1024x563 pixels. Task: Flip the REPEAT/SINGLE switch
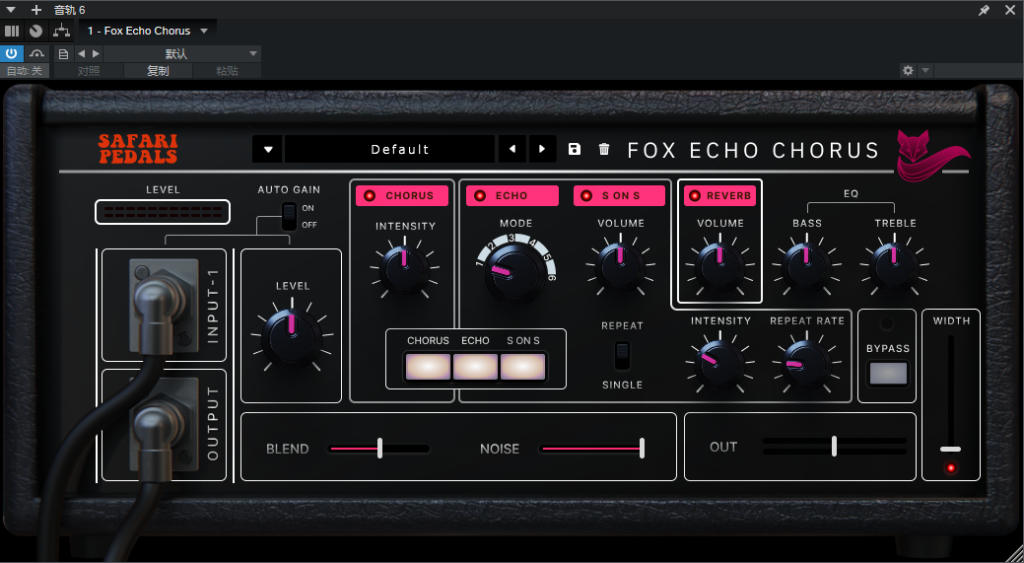click(622, 355)
